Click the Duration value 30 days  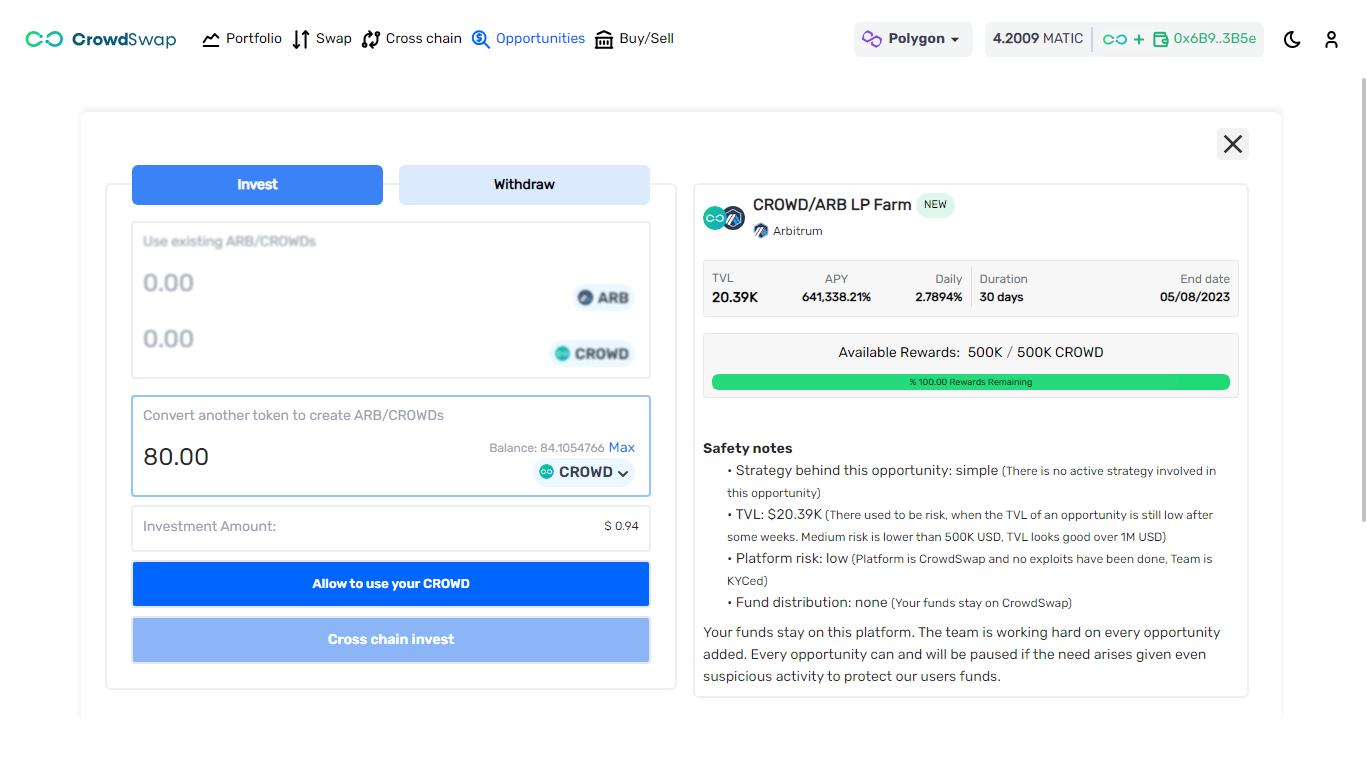[x=1001, y=297]
